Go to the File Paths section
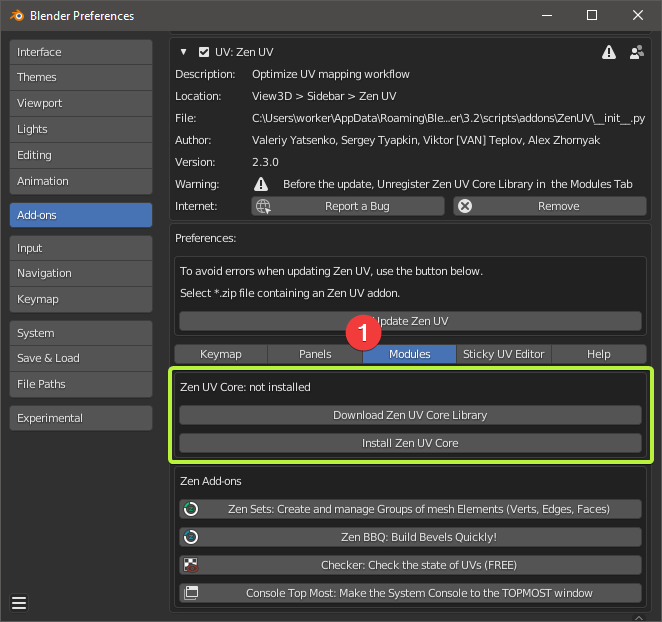Viewport: 662px width, 622px height. coord(80,384)
